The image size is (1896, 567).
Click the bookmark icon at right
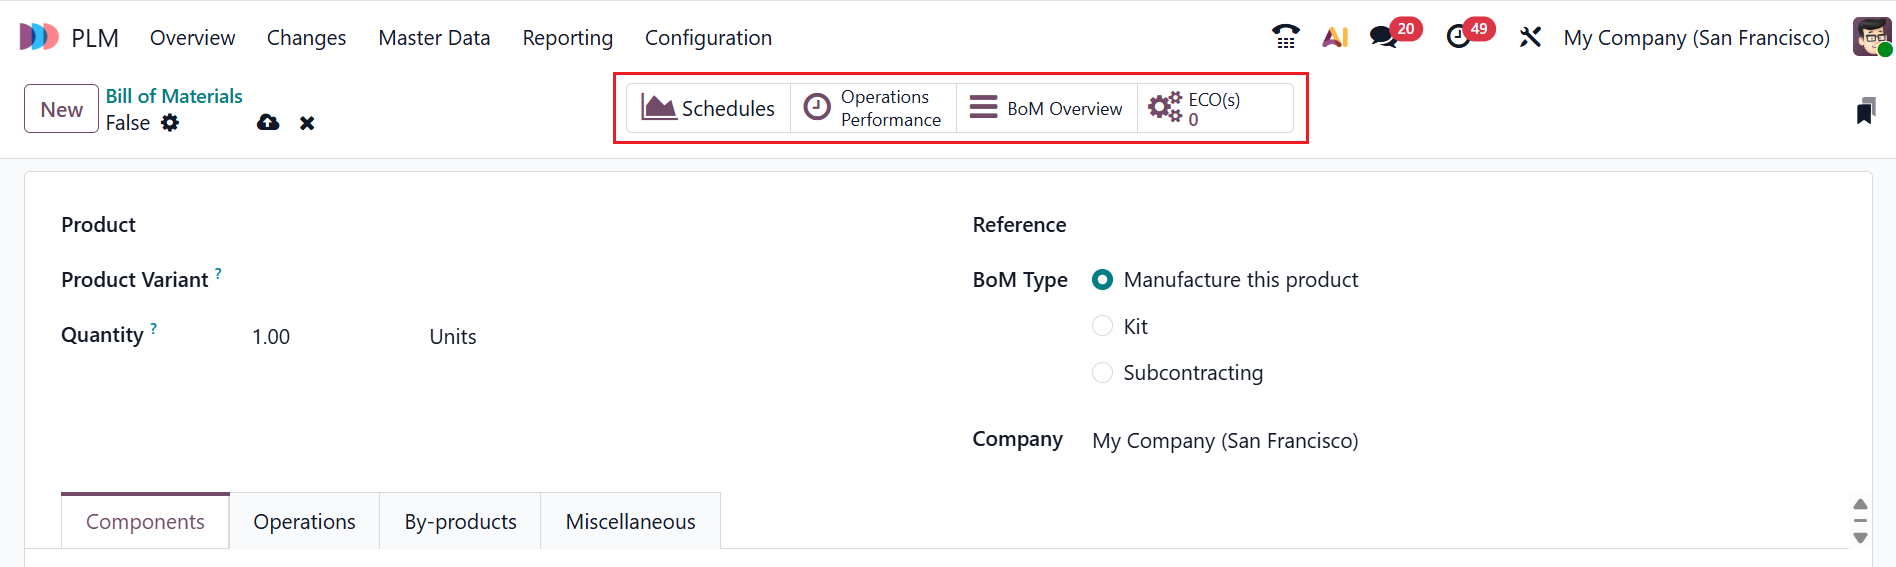[1865, 111]
